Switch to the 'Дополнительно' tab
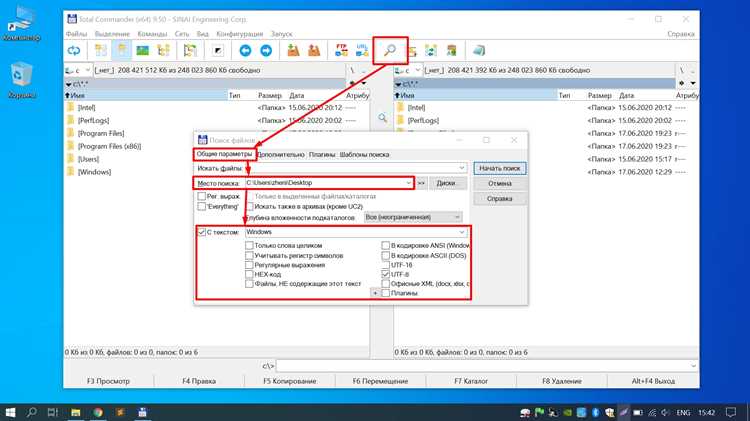 [x=281, y=155]
